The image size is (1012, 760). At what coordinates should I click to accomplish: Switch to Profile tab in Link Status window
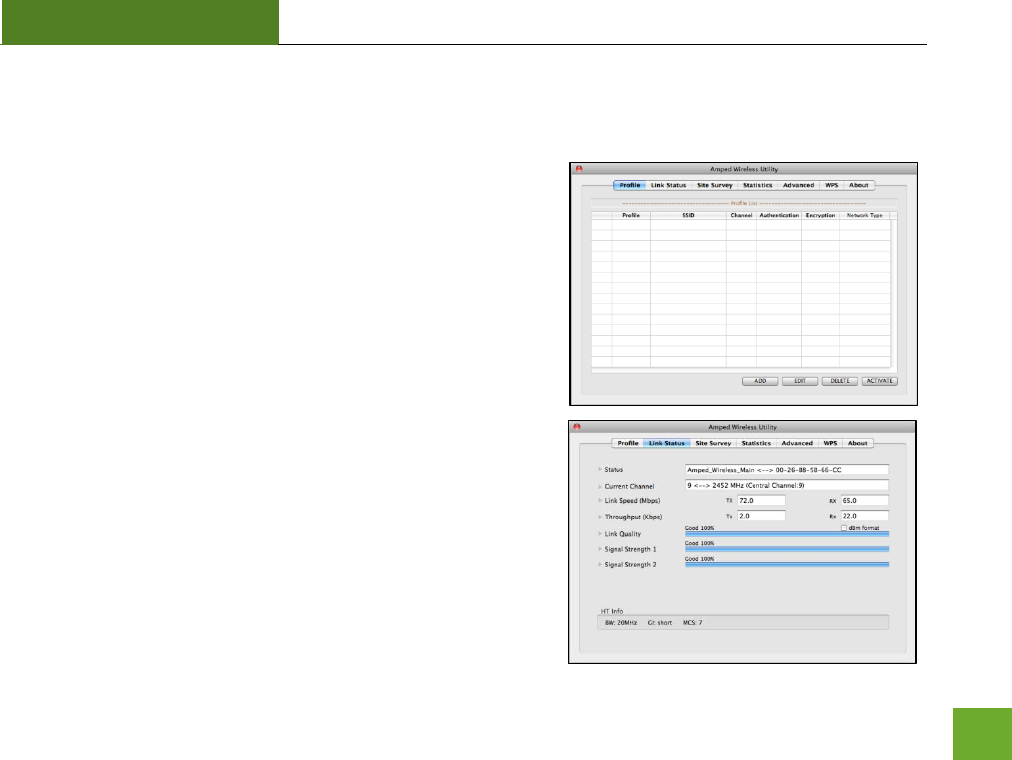coord(627,443)
